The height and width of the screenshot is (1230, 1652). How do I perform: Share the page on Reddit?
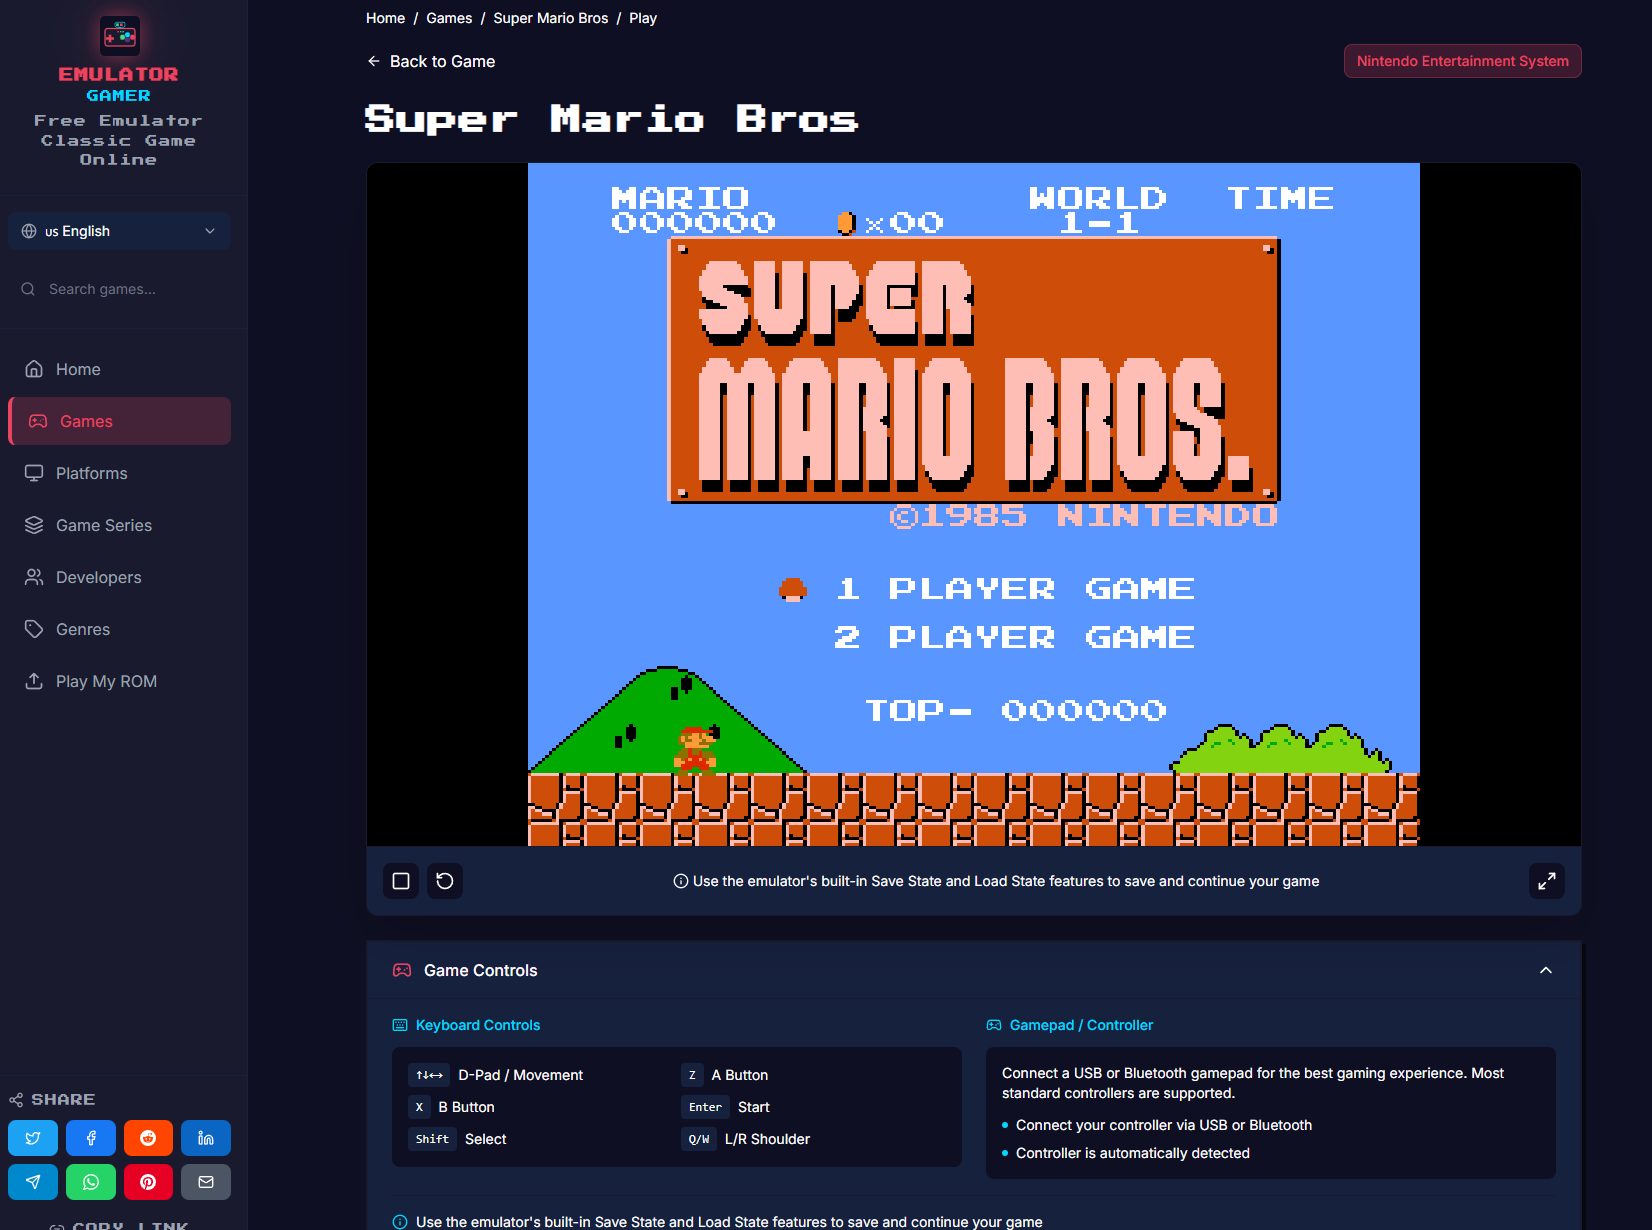pos(148,1138)
